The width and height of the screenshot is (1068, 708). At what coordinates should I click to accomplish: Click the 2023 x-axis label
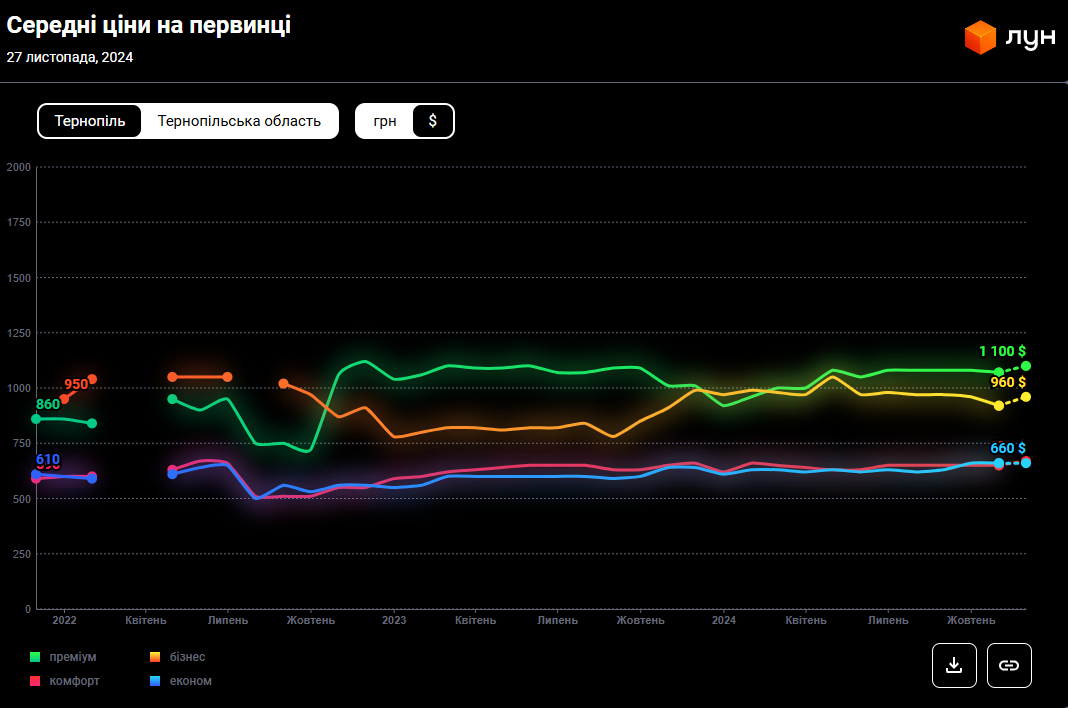click(x=393, y=620)
